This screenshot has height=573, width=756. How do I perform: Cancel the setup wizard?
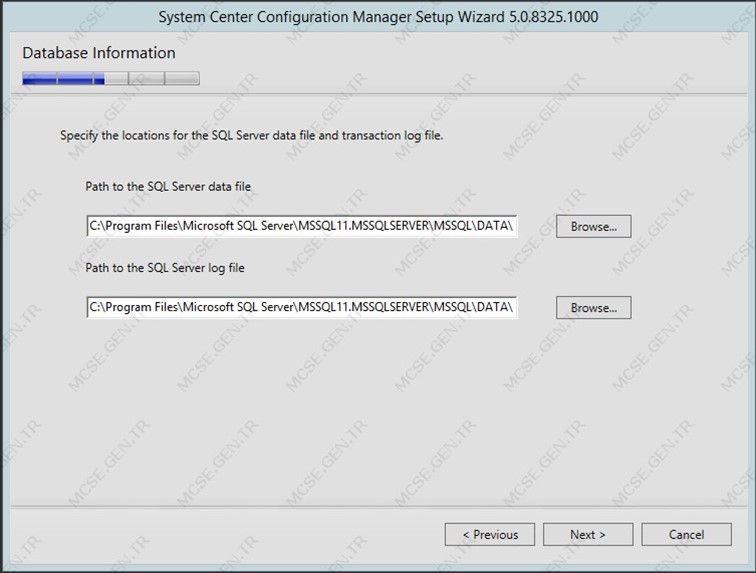pyautogui.click(x=687, y=534)
